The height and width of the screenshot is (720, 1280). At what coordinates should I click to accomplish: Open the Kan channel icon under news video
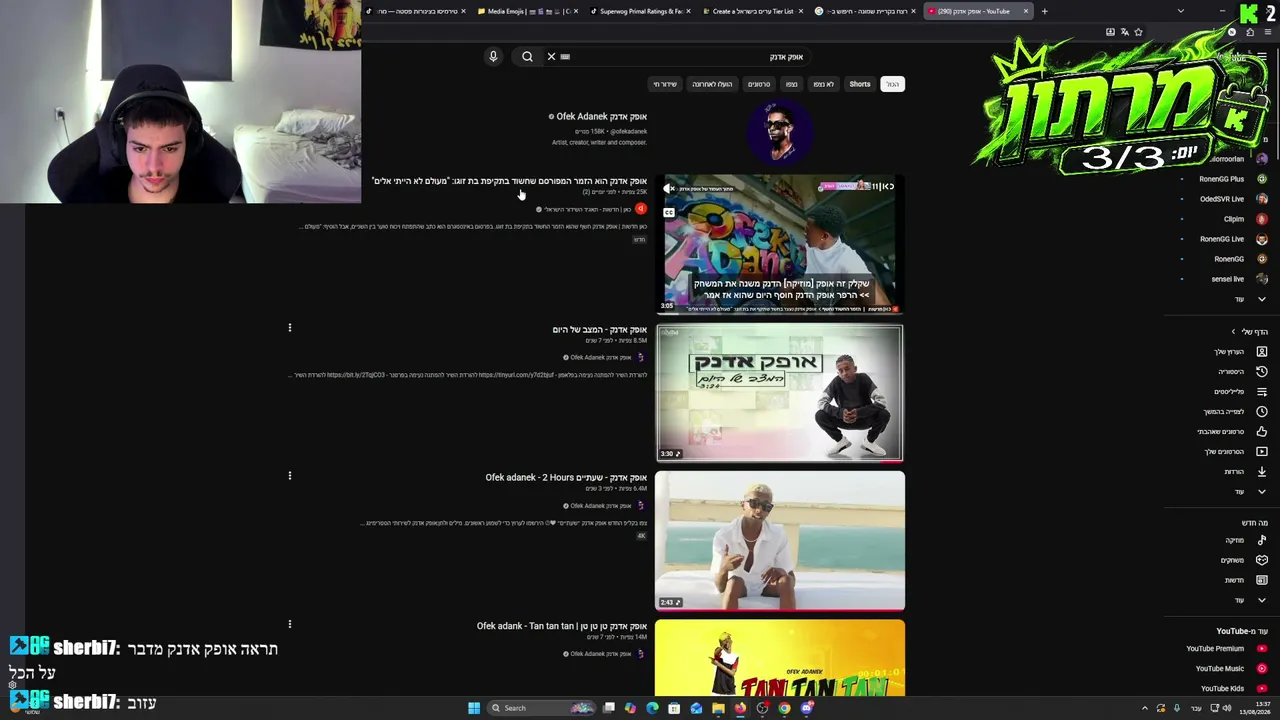641,209
